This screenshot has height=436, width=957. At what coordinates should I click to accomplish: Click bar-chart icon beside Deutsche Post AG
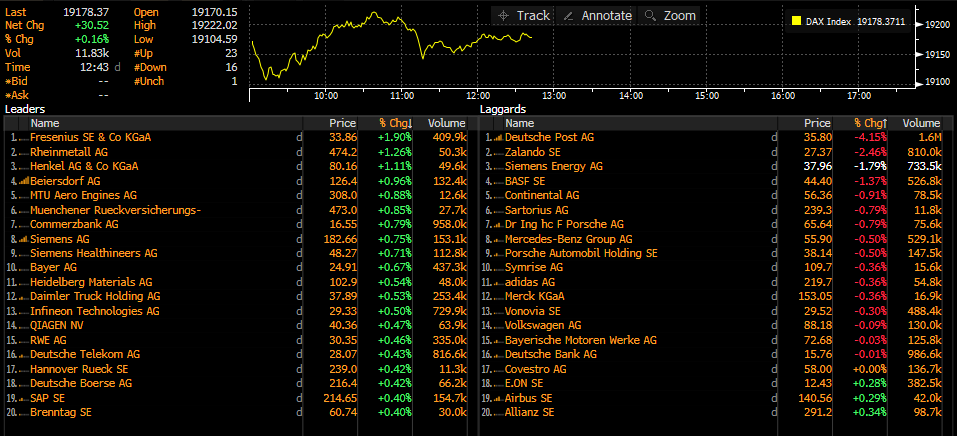click(498, 137)
